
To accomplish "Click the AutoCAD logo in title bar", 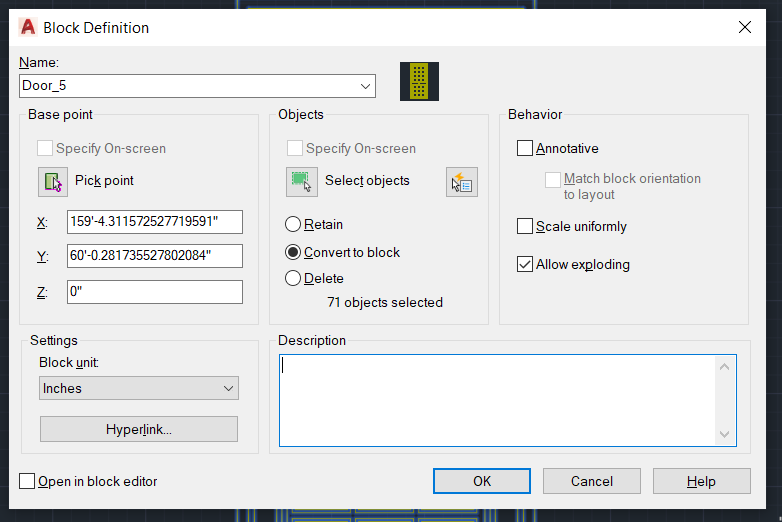I will coord(28,27).
